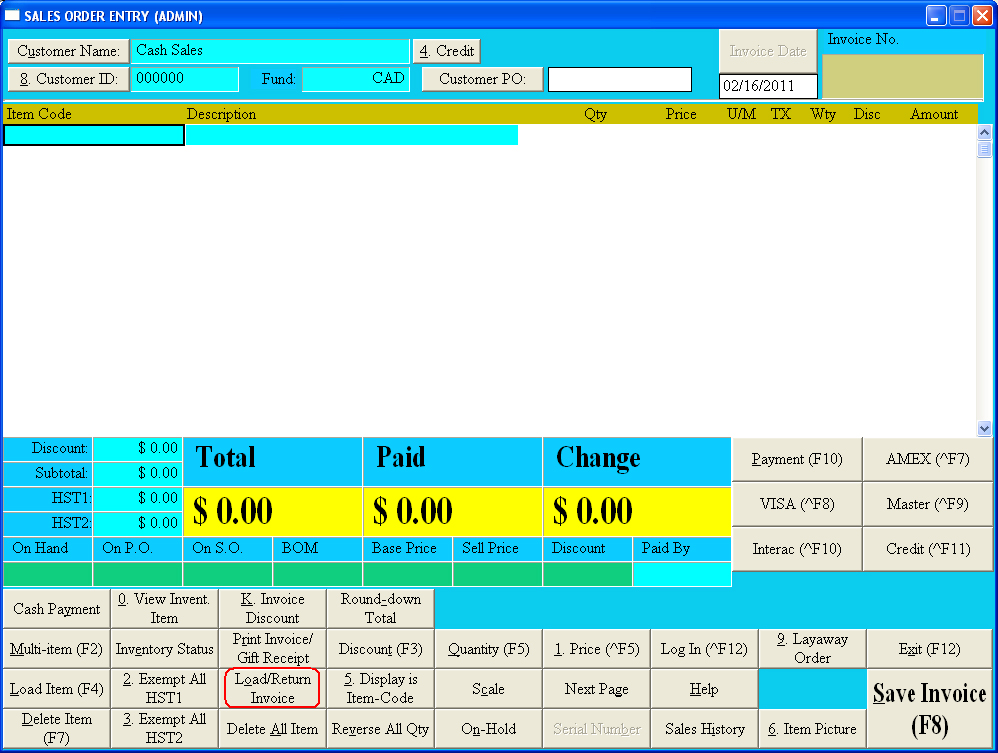
Task: Click the Interac payment button
Action: [x=797, y=549]
